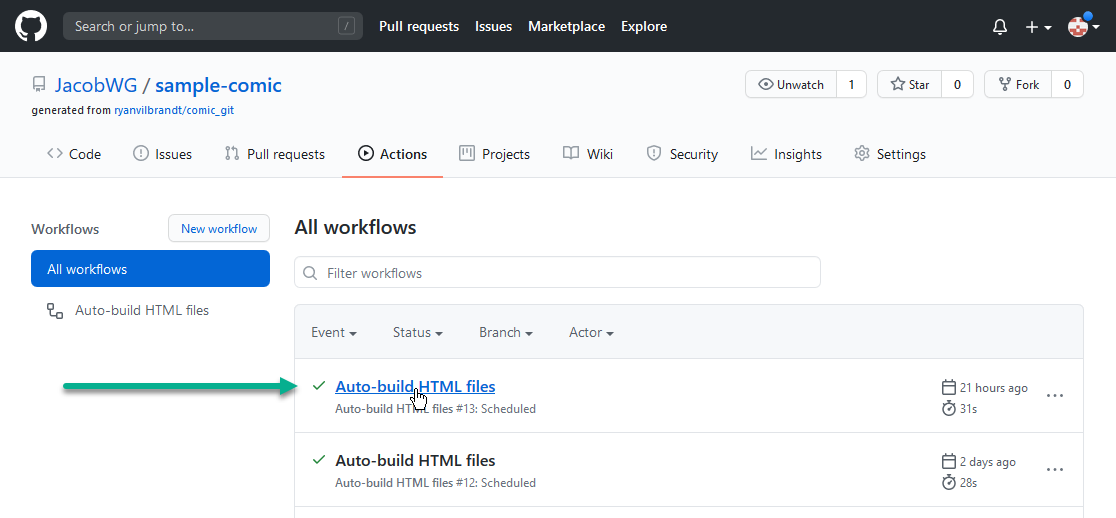Switch to the Code tab

pyautogui.click(x=74, y=154)
